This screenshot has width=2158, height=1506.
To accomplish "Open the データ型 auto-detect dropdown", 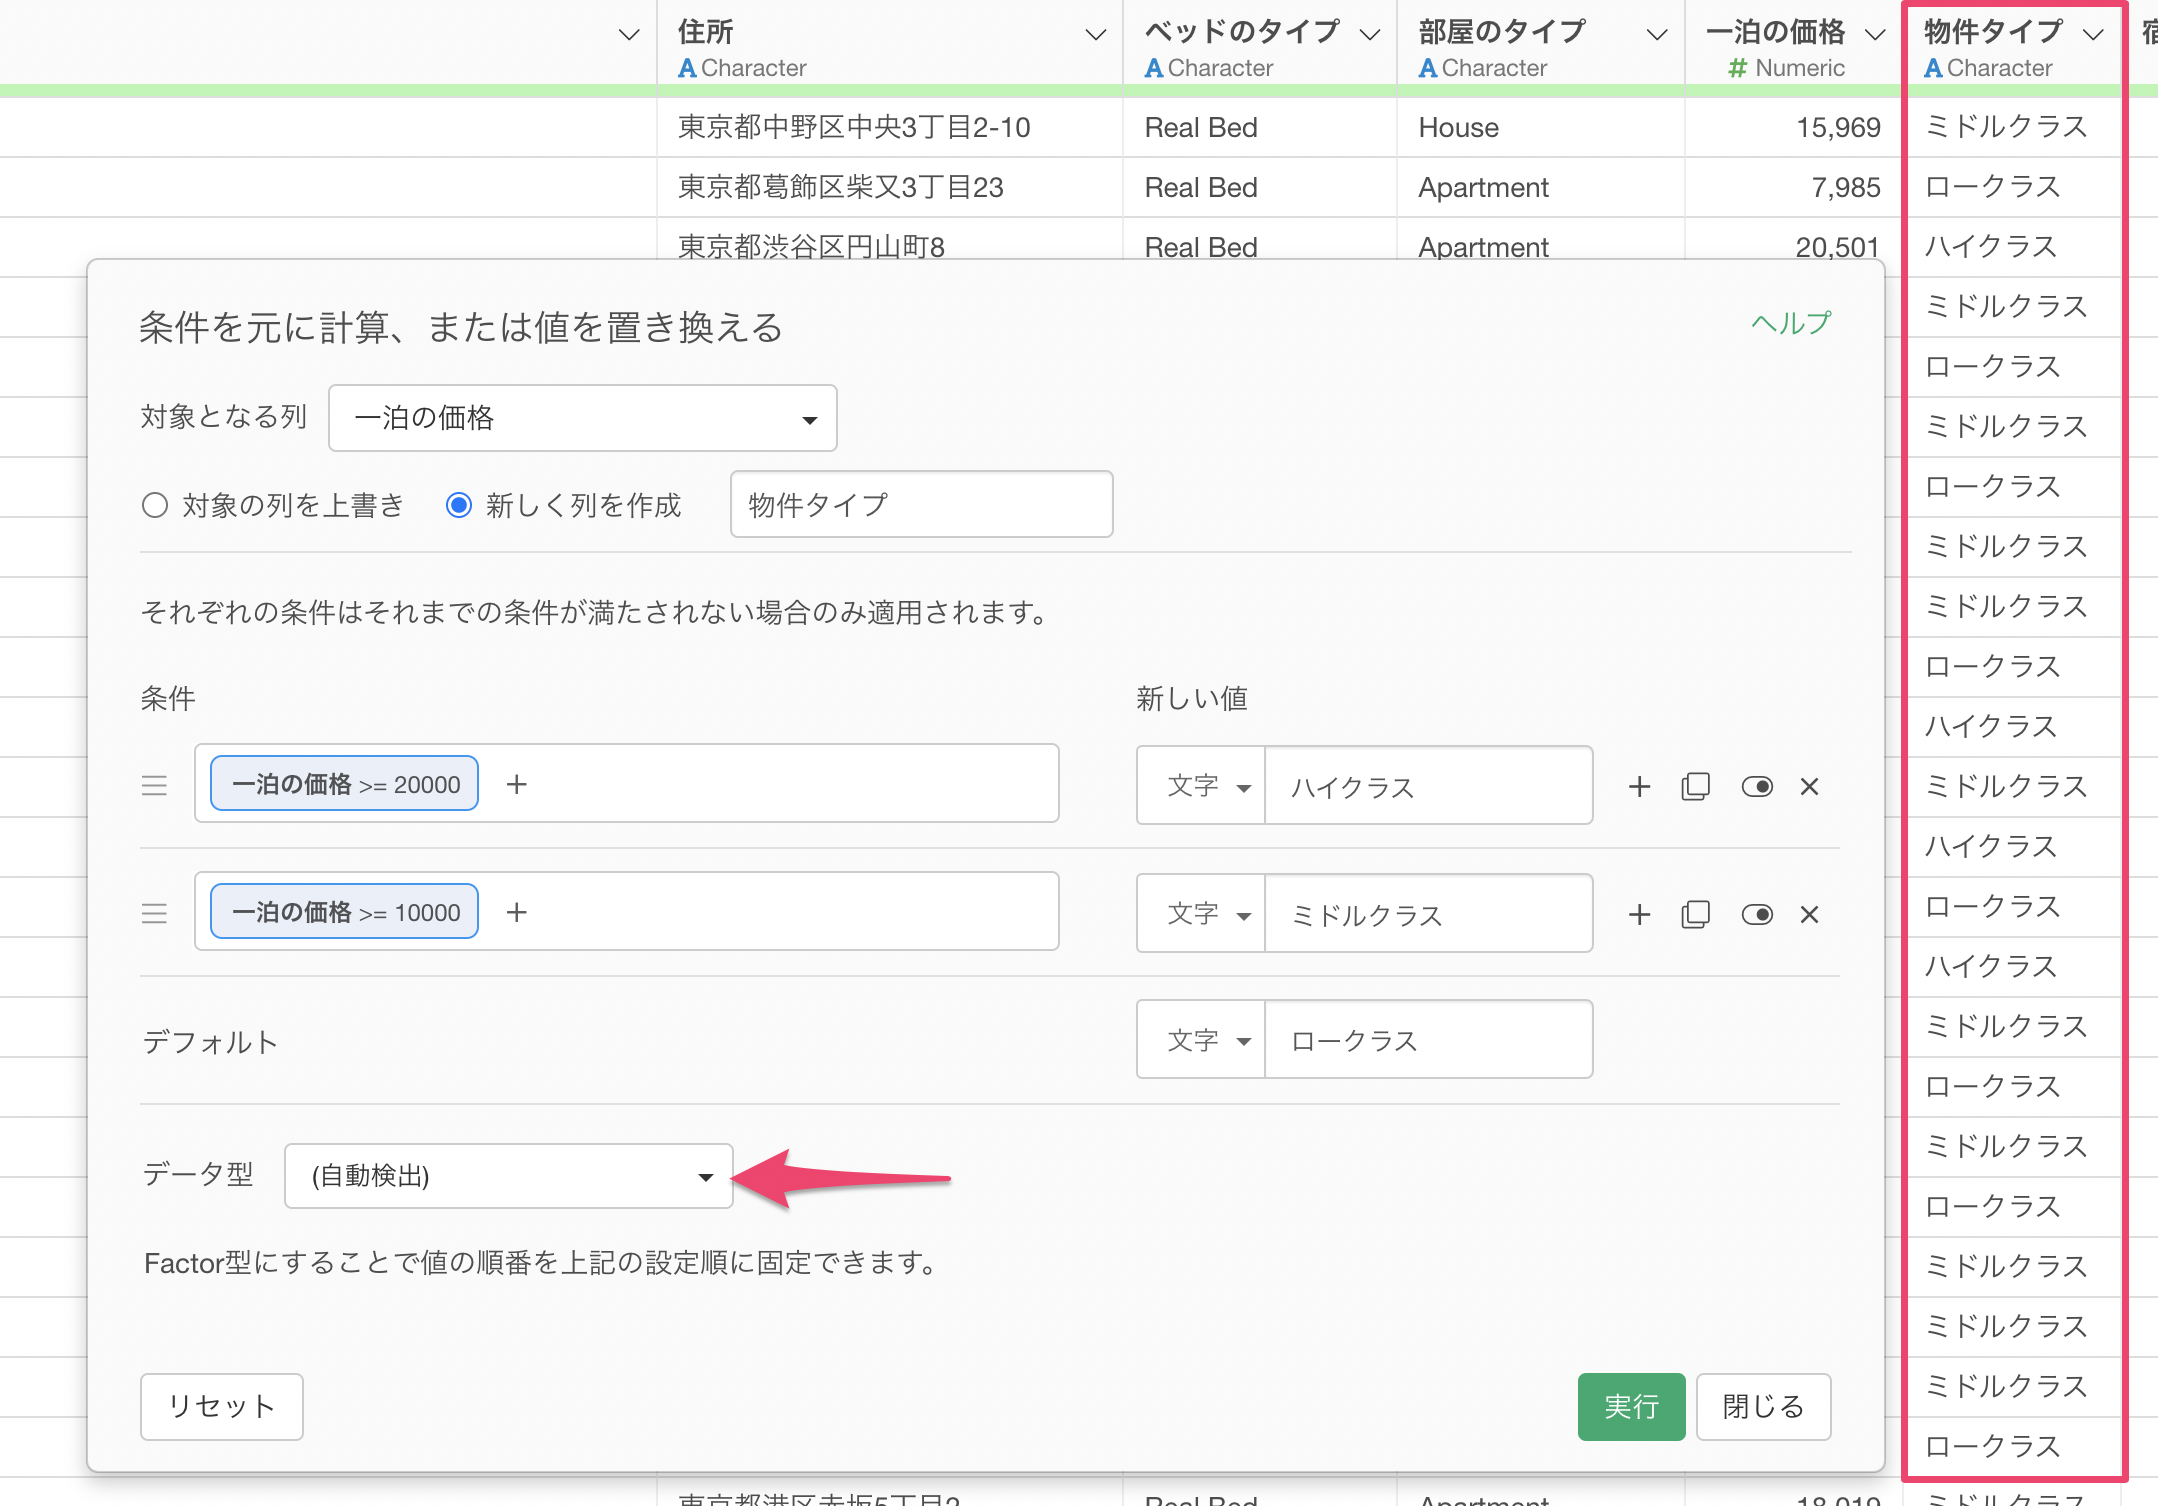I will [x=508, y=1176].
